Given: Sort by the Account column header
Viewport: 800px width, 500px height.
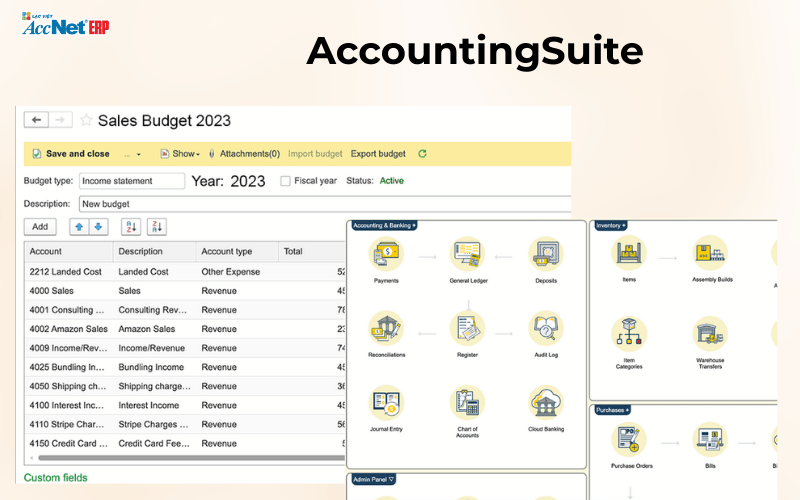Looking at the screenshot, I should pyautogui.click(x=68, y=252).
